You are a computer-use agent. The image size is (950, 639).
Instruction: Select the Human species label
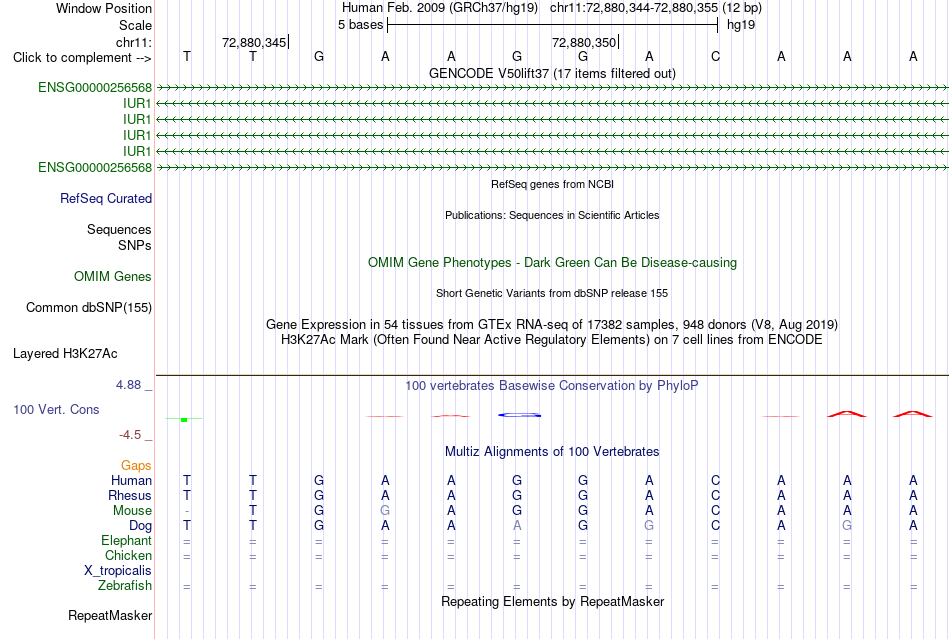(x=131, y=480)
